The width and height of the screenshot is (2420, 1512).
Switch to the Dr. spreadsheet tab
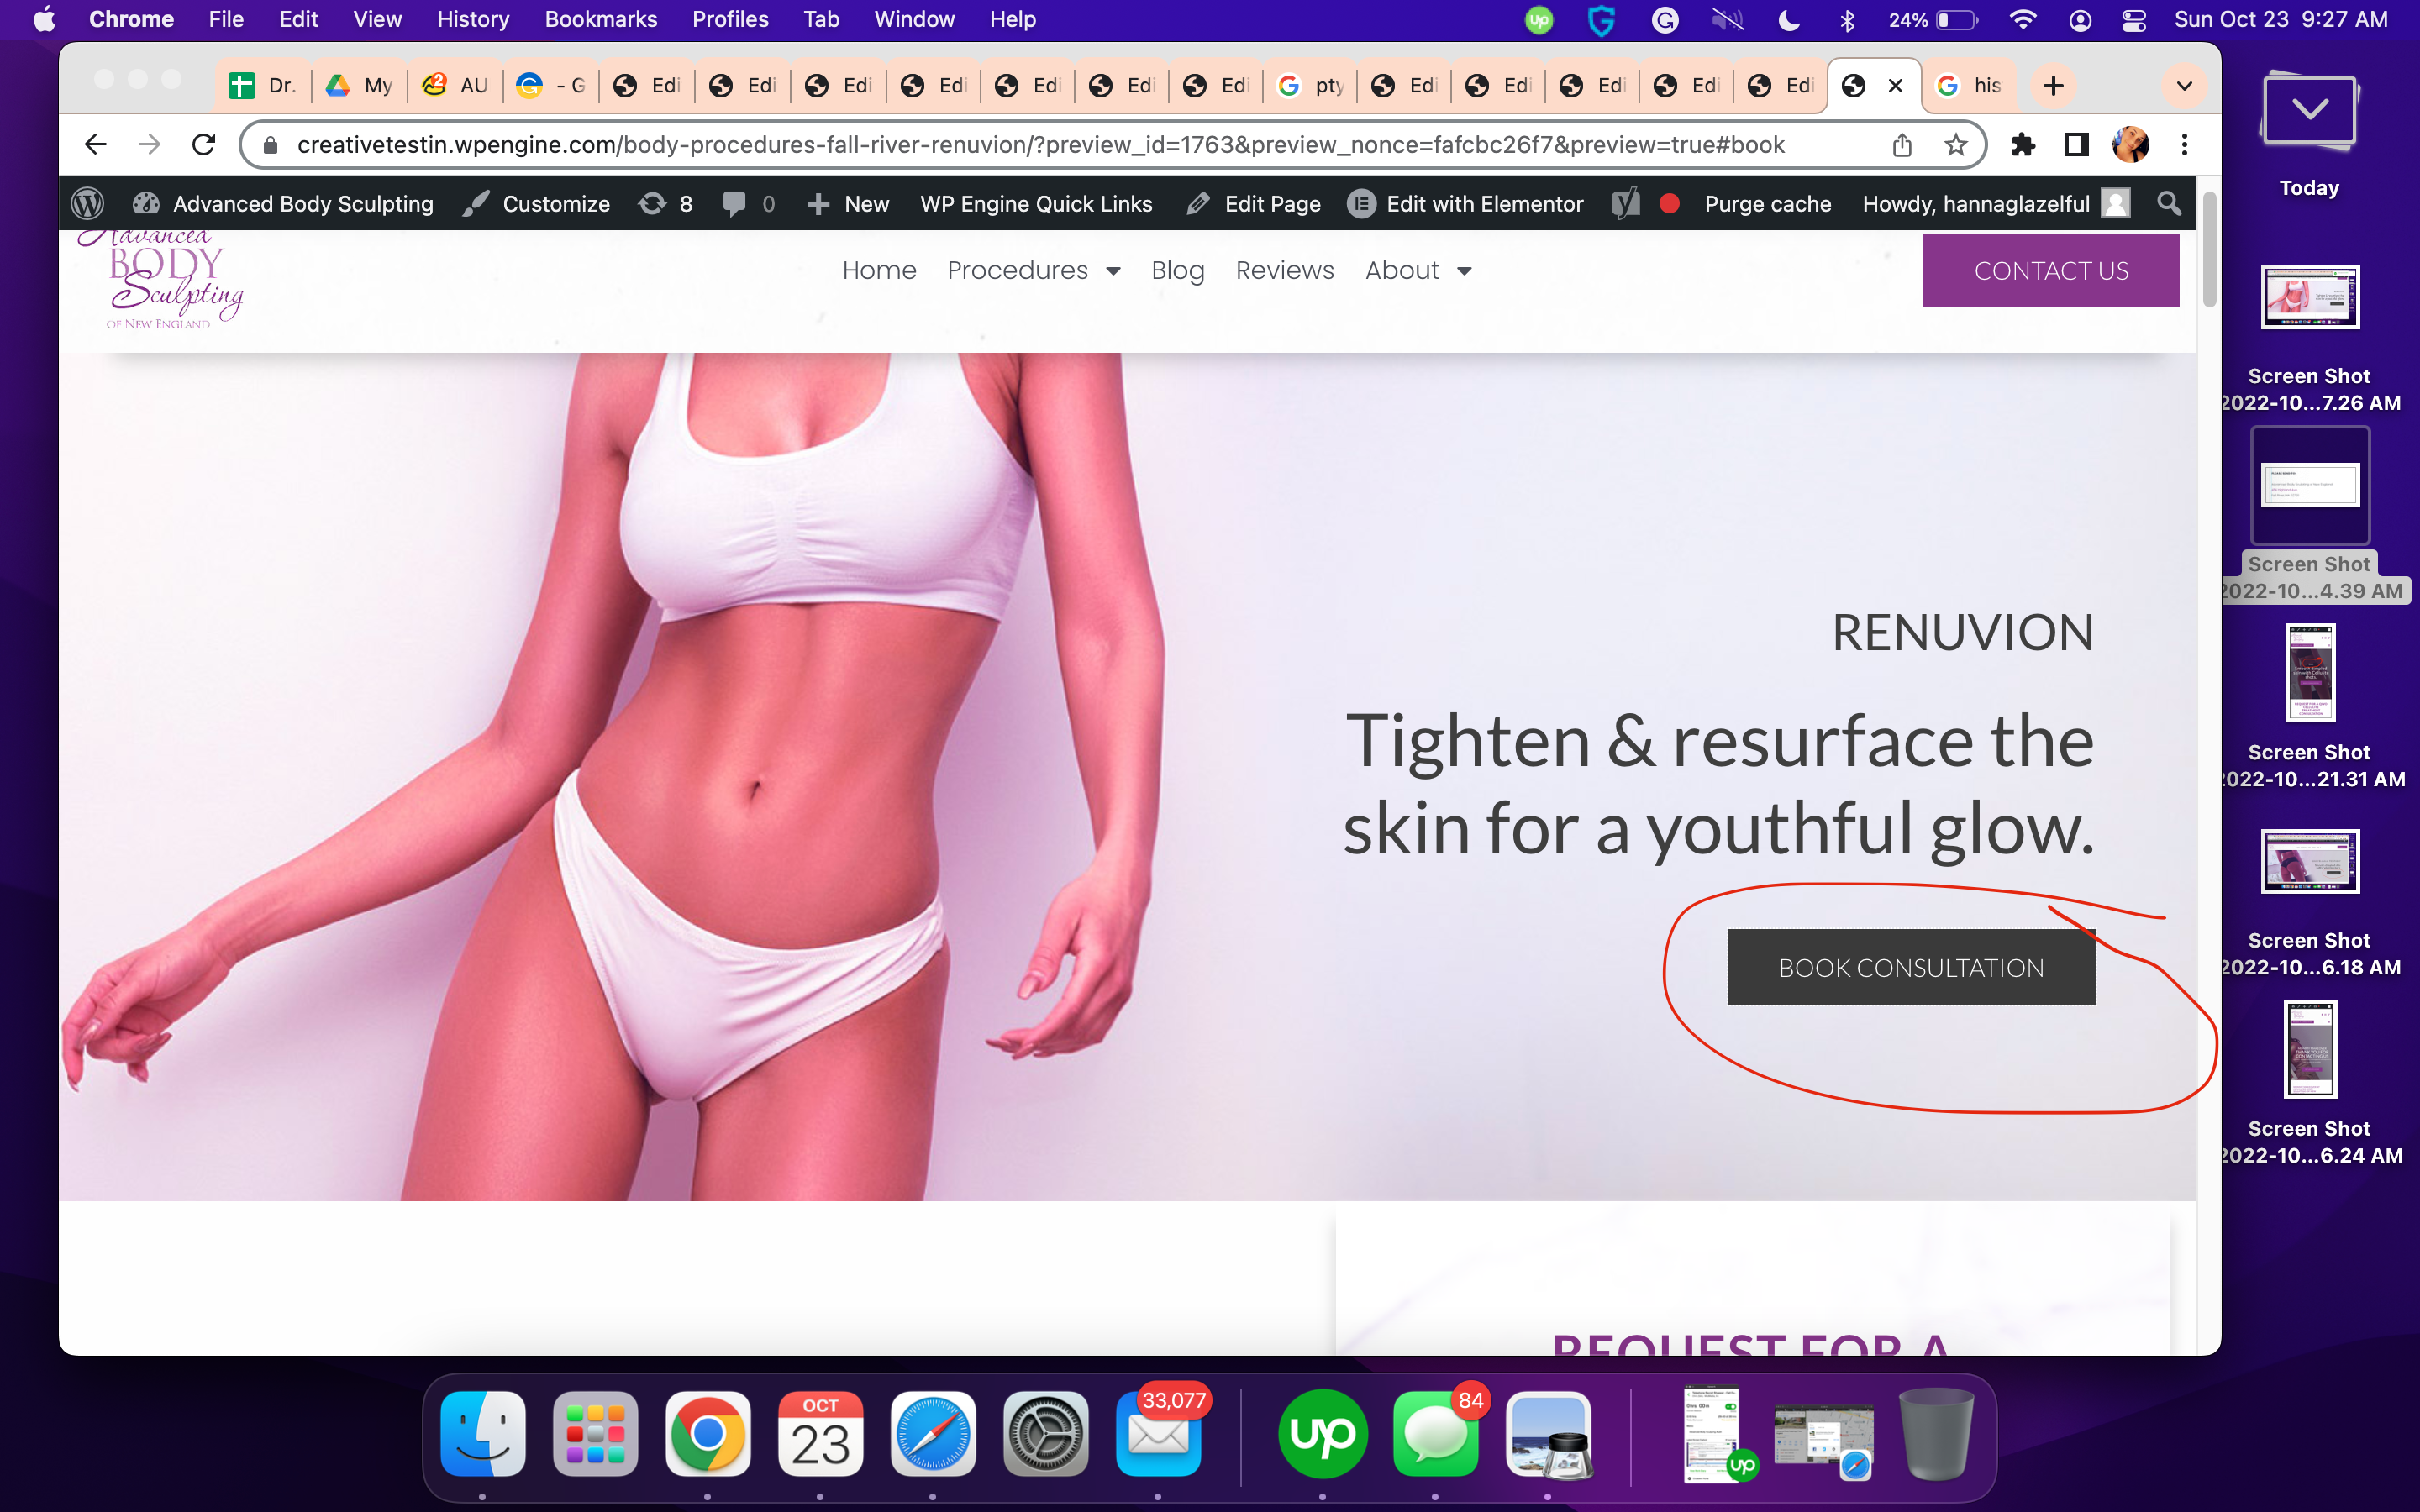[263, 86]
